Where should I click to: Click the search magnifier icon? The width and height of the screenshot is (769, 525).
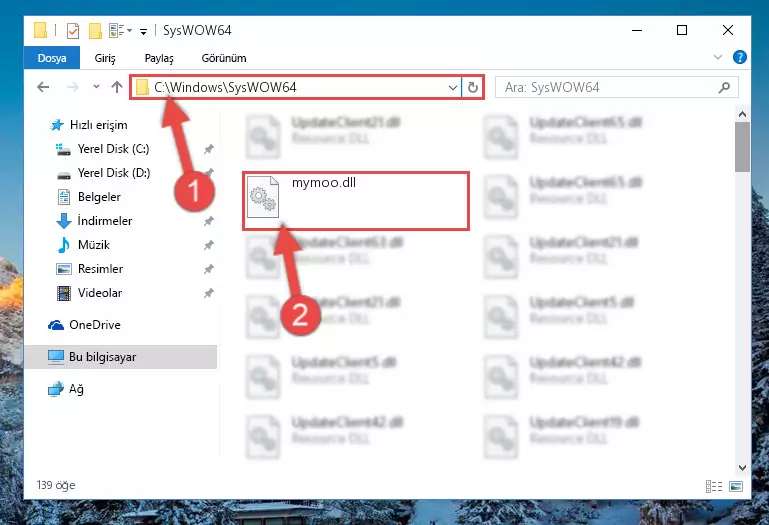[x=724, y=87]
